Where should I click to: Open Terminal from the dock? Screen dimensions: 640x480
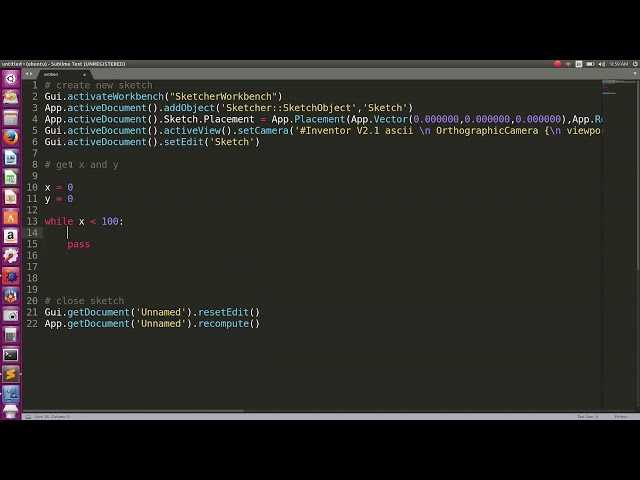[10, 354]
